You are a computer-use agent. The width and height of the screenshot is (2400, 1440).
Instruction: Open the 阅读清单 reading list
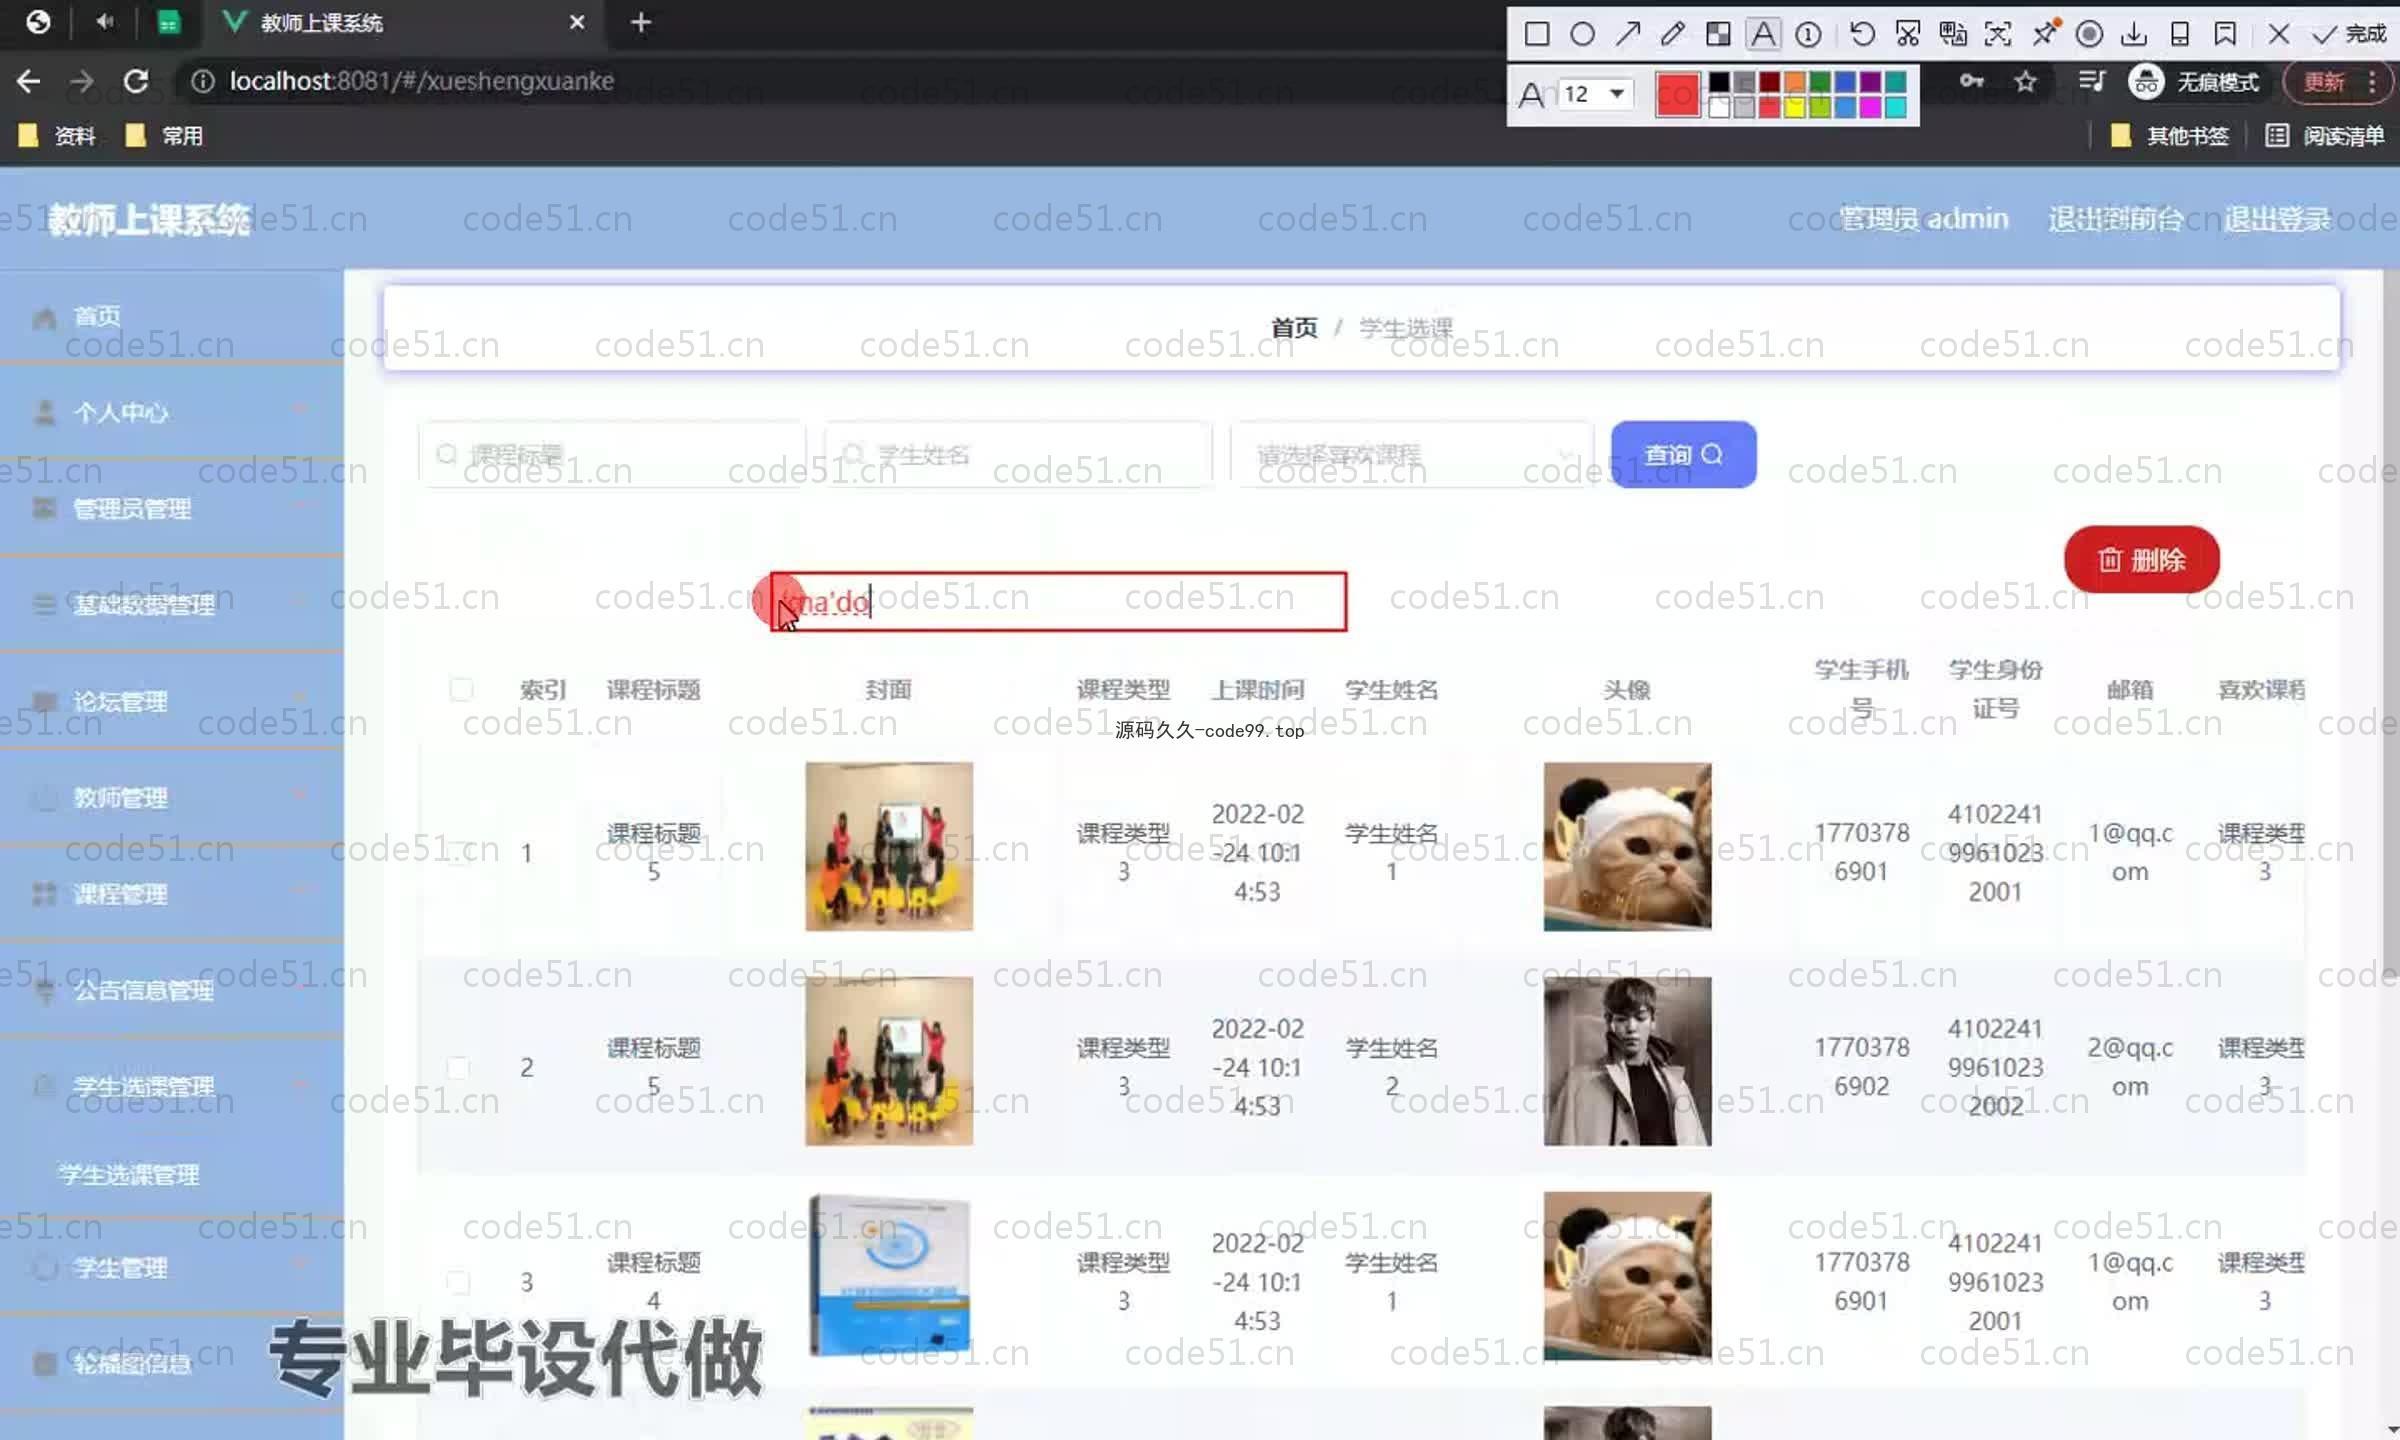pyautogui.click(x=2326, y=136)
